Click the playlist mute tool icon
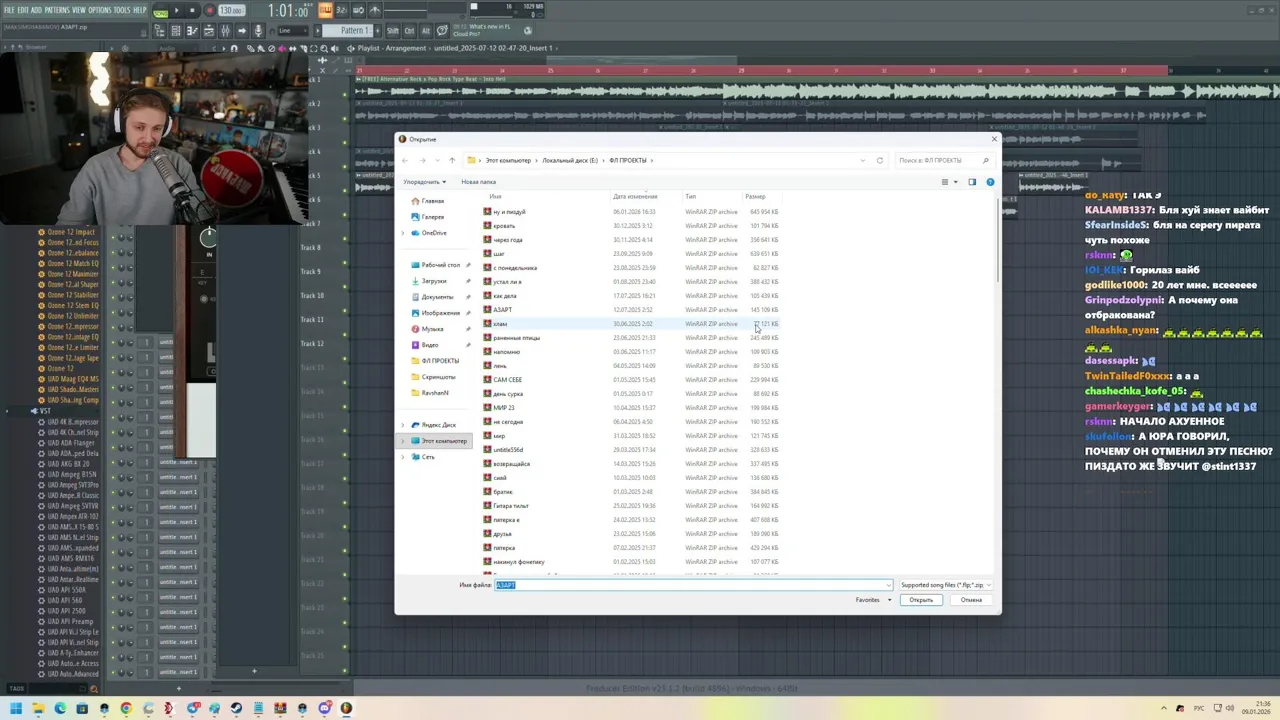The image size is (1280, 720). tap(280, 48)
